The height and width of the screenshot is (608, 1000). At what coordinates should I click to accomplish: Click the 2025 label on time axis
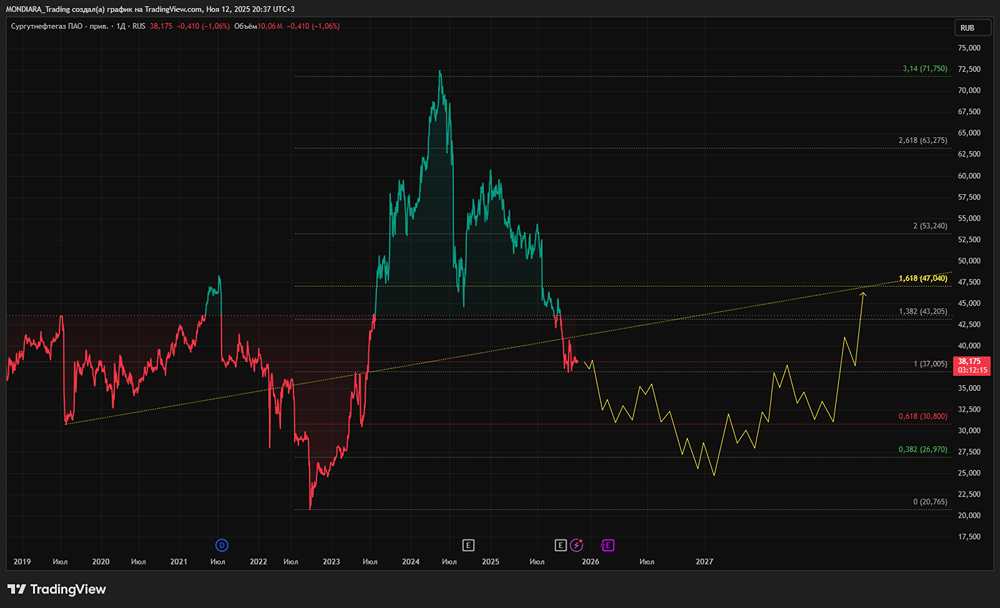pos(490,561)
